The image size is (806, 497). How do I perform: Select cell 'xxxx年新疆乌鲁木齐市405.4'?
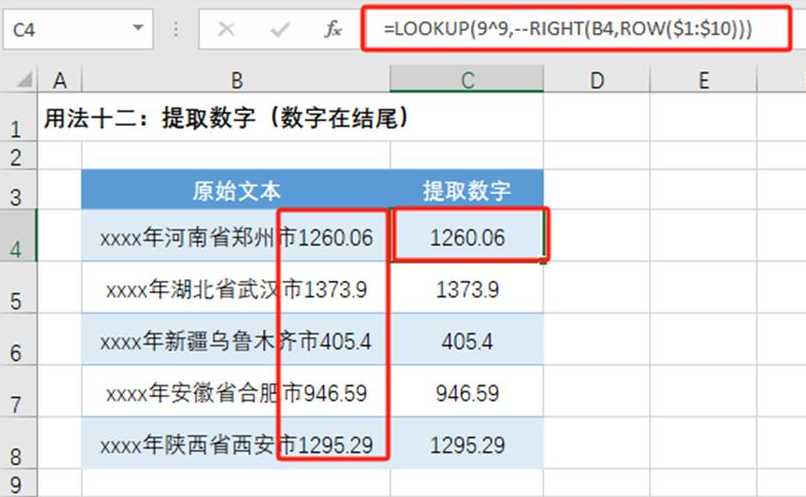(236, 340)
